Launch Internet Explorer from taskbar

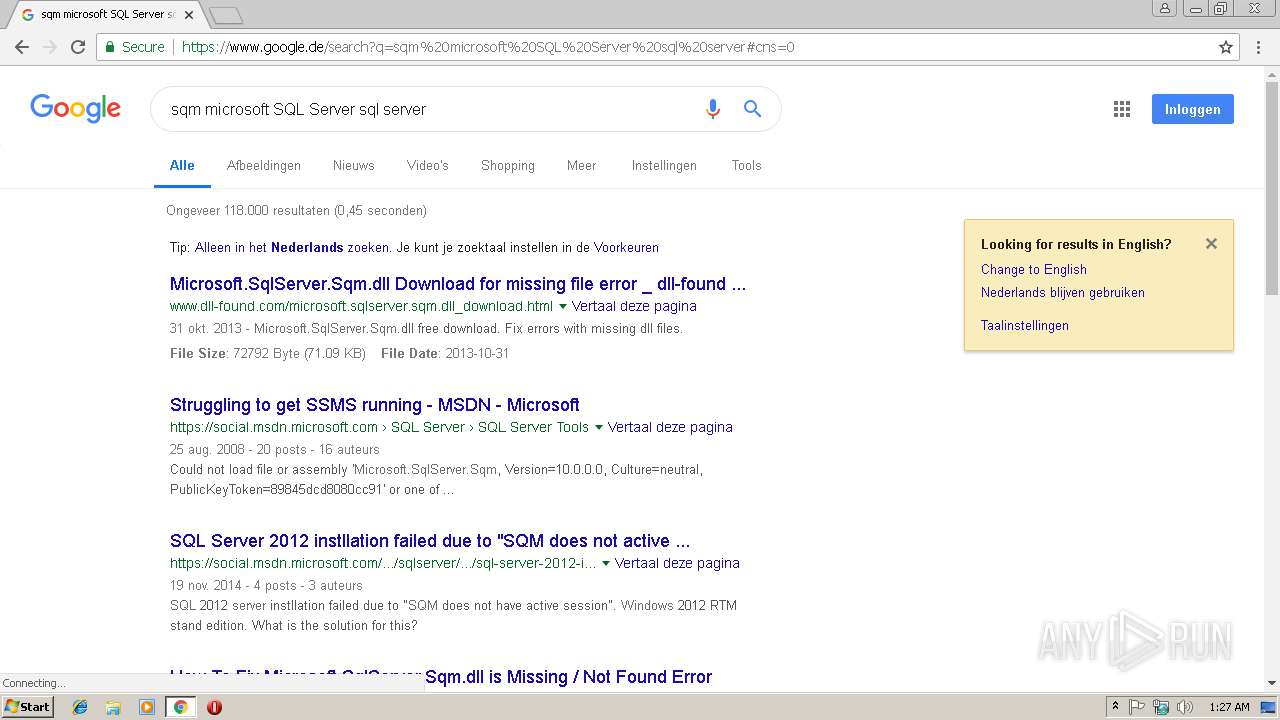[x=80, y=707]
